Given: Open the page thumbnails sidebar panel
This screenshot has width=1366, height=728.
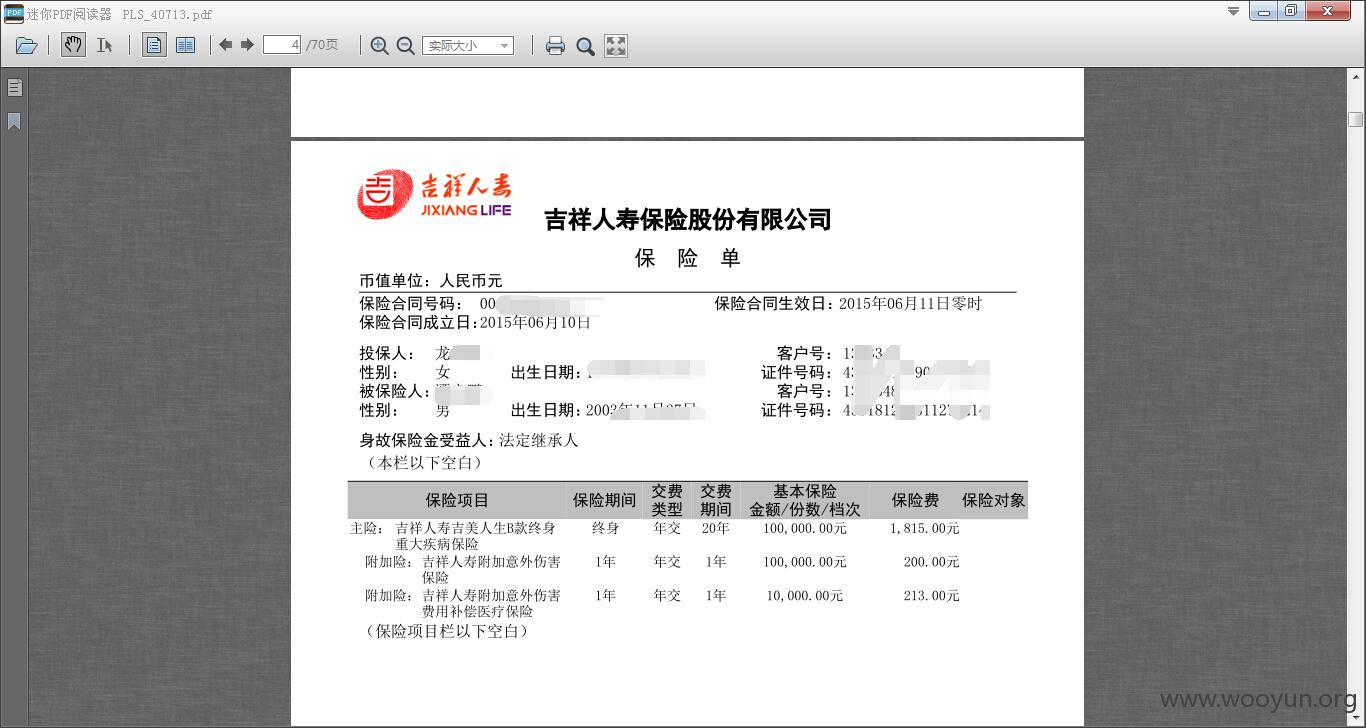Looking at the screenshot, I should (x=14, y=87).
